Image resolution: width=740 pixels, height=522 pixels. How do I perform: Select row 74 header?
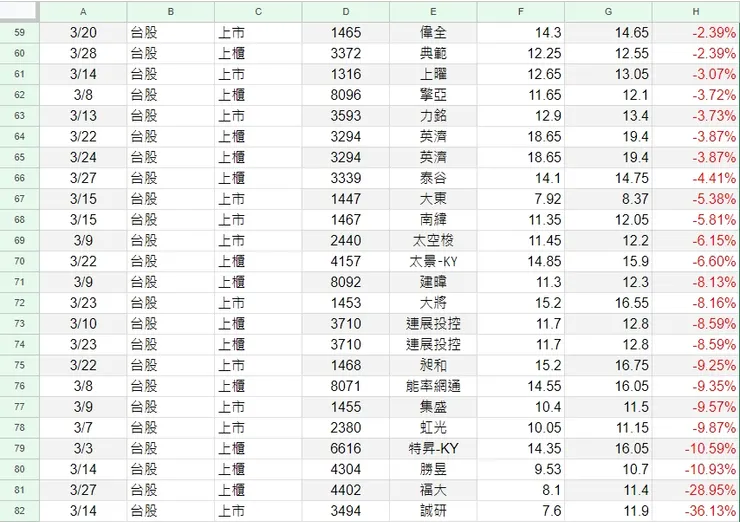(x=19, y=344)
